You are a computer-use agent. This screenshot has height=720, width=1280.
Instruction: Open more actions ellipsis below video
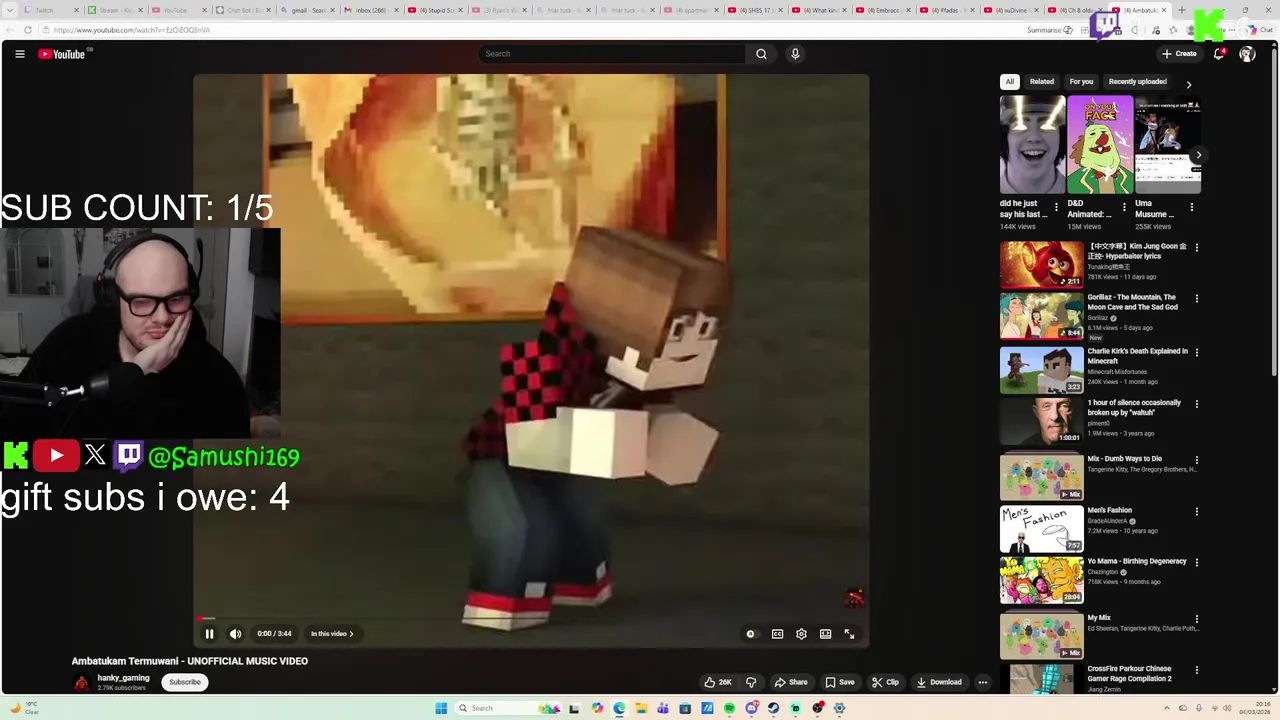(x=983, y=682)
